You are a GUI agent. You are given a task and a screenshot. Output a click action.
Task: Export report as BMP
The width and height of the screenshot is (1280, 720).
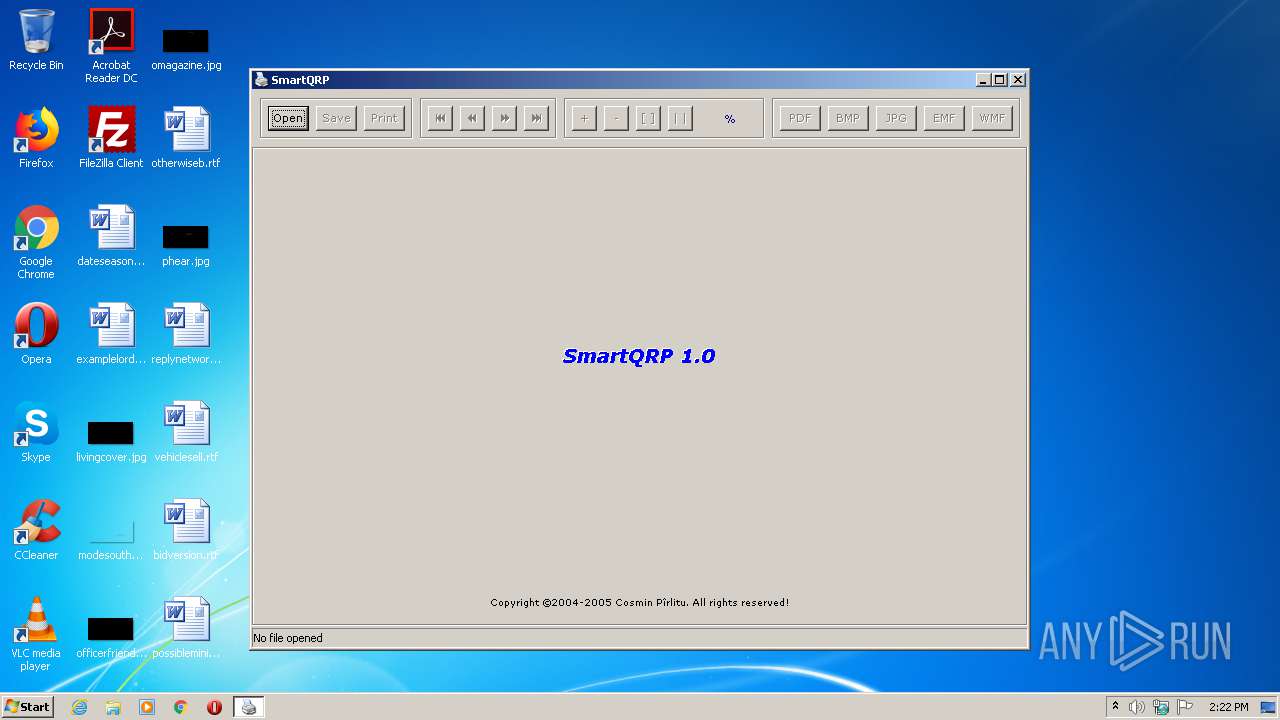tap(848, 118)
